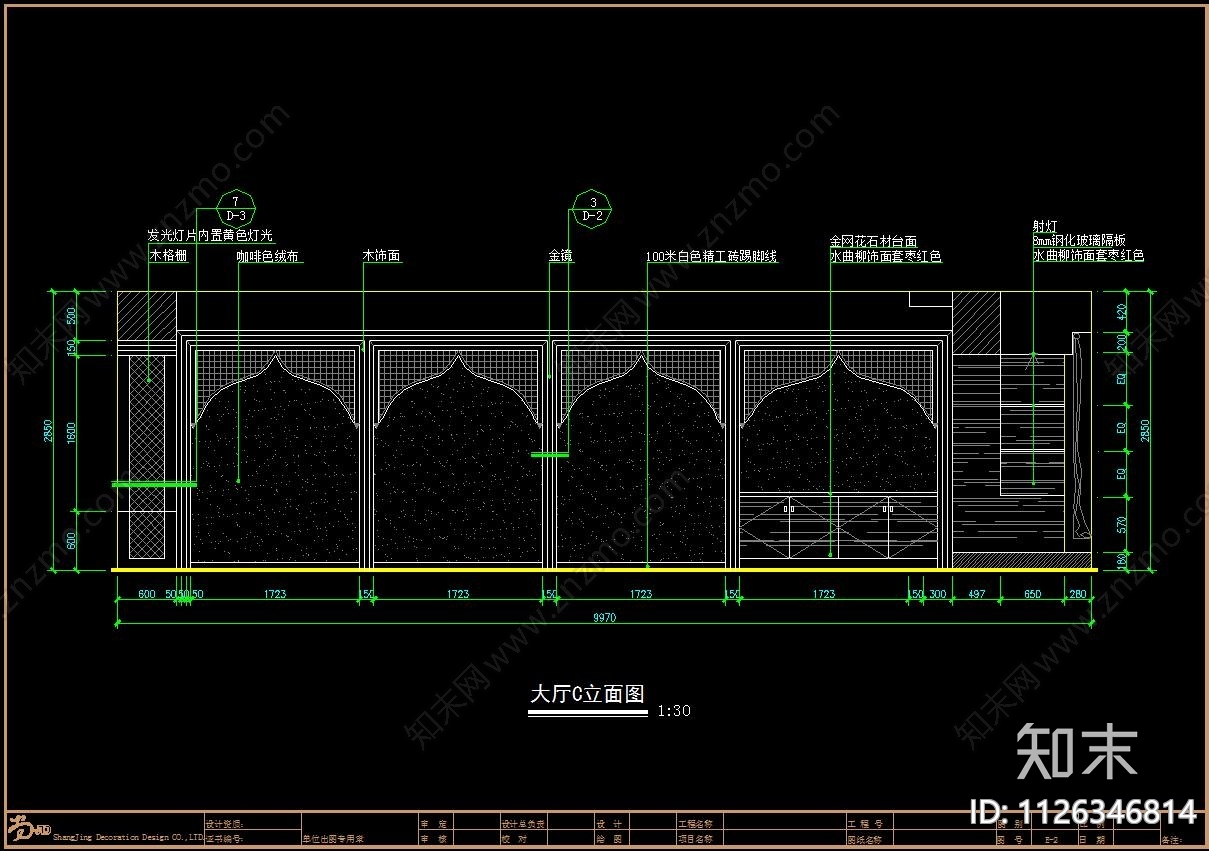Click the '设计总负责' title block field

point(523,824)
